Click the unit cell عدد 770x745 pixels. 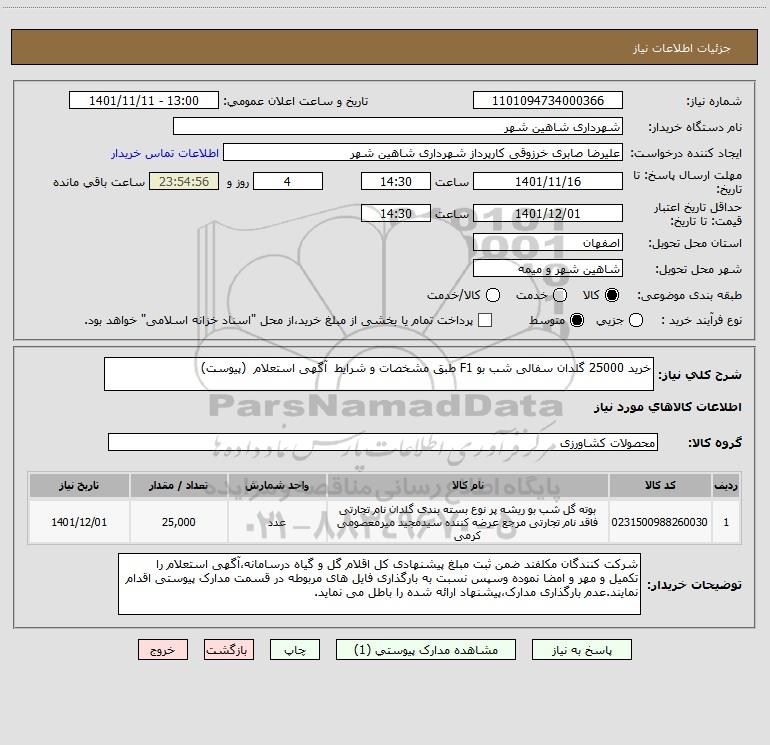pyautogui.click(x=277, y=522)
